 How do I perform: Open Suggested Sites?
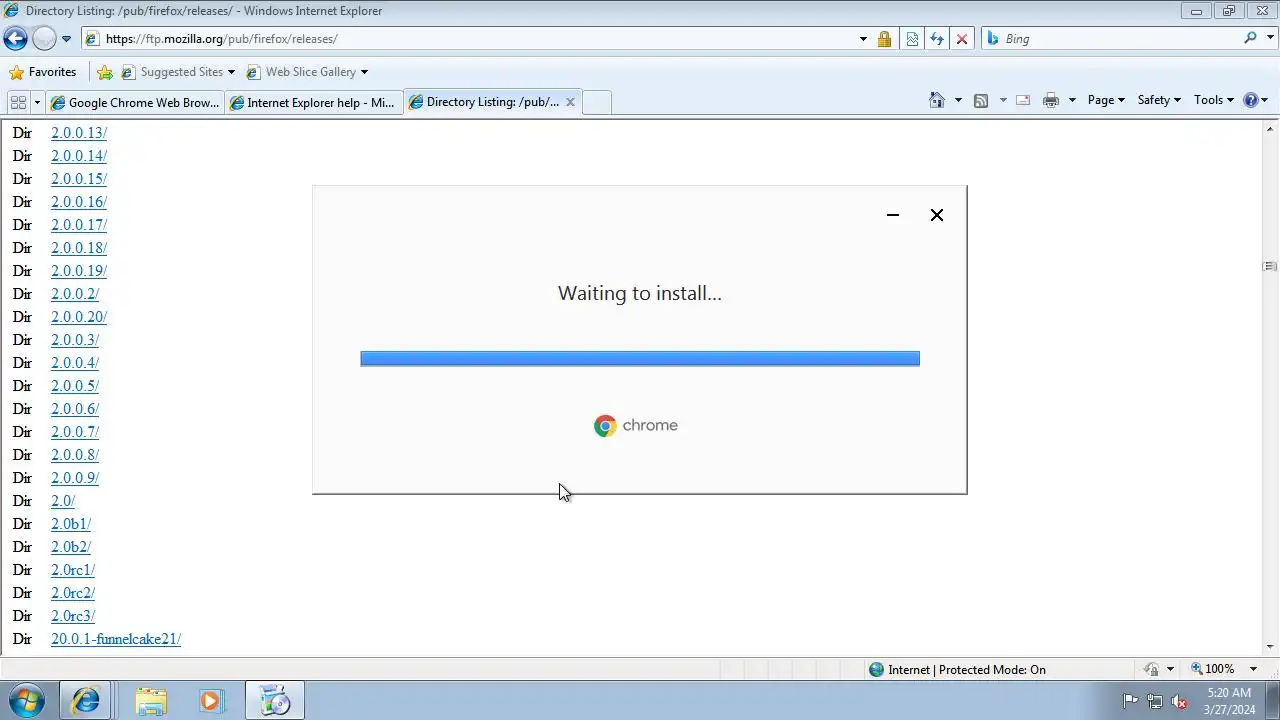(178, 72)
